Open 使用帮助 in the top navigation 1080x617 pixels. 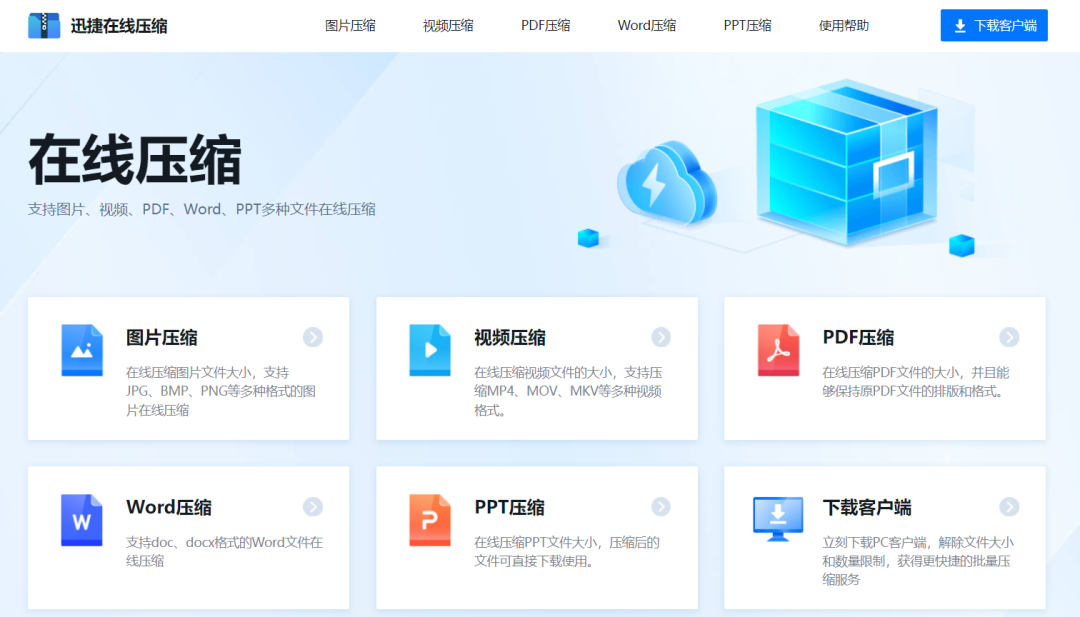[x=844, y=25]
